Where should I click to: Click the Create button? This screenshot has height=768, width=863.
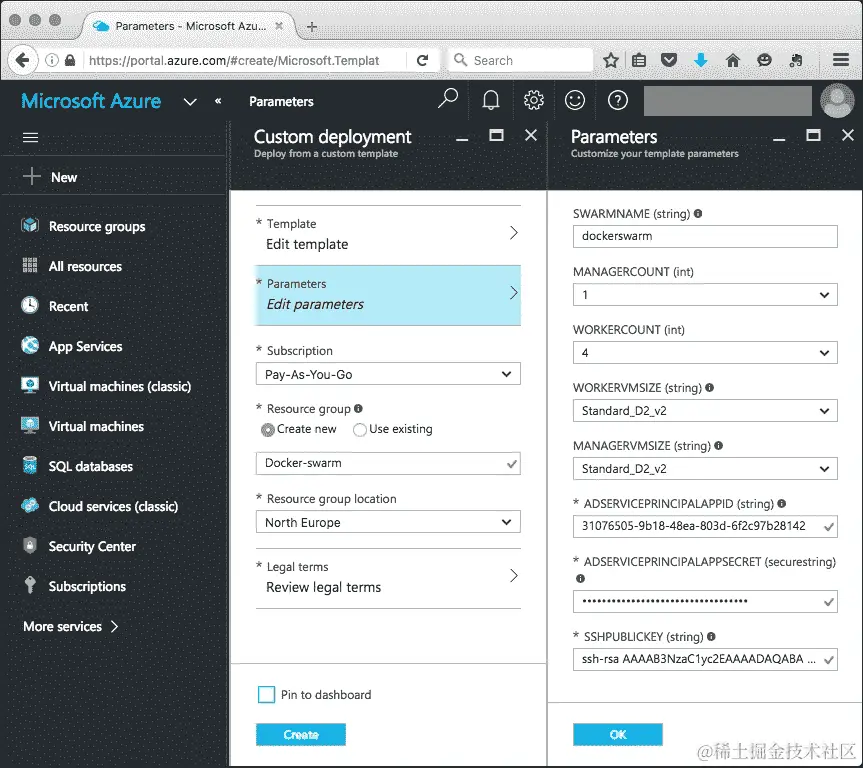point(300,733)
